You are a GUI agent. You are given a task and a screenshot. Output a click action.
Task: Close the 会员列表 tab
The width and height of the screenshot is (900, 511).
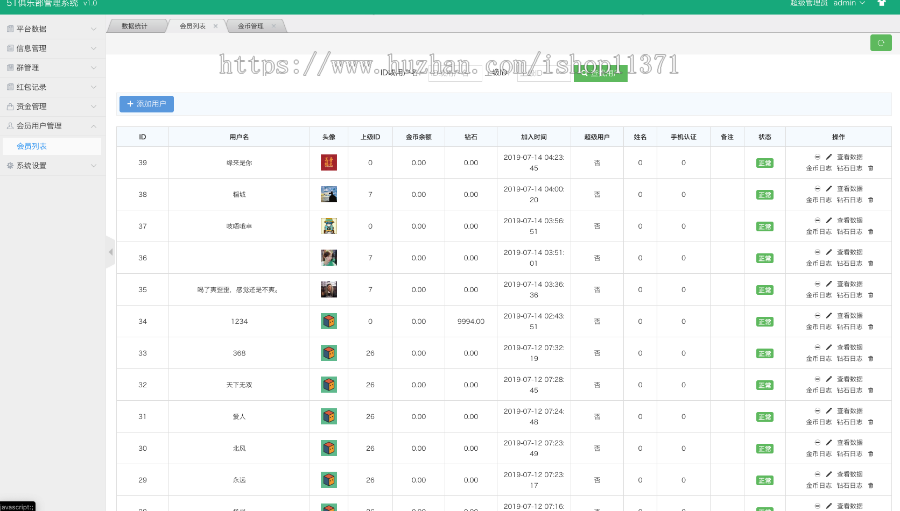[x=215, y=26]
